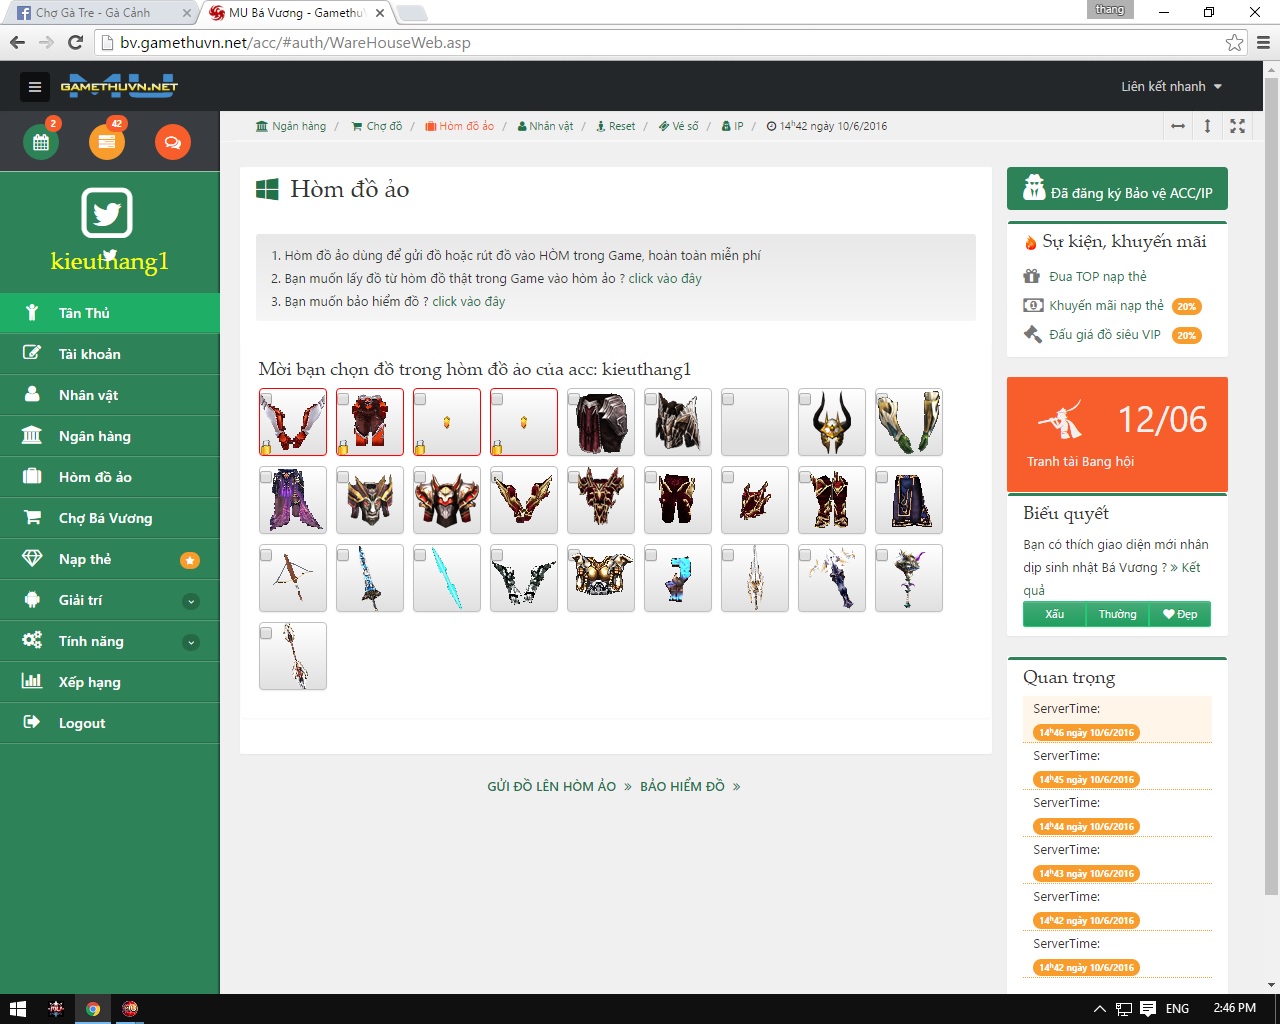
Task: Open the hamburger menu beside the GameThuVN logo
Action: [35, 87]
